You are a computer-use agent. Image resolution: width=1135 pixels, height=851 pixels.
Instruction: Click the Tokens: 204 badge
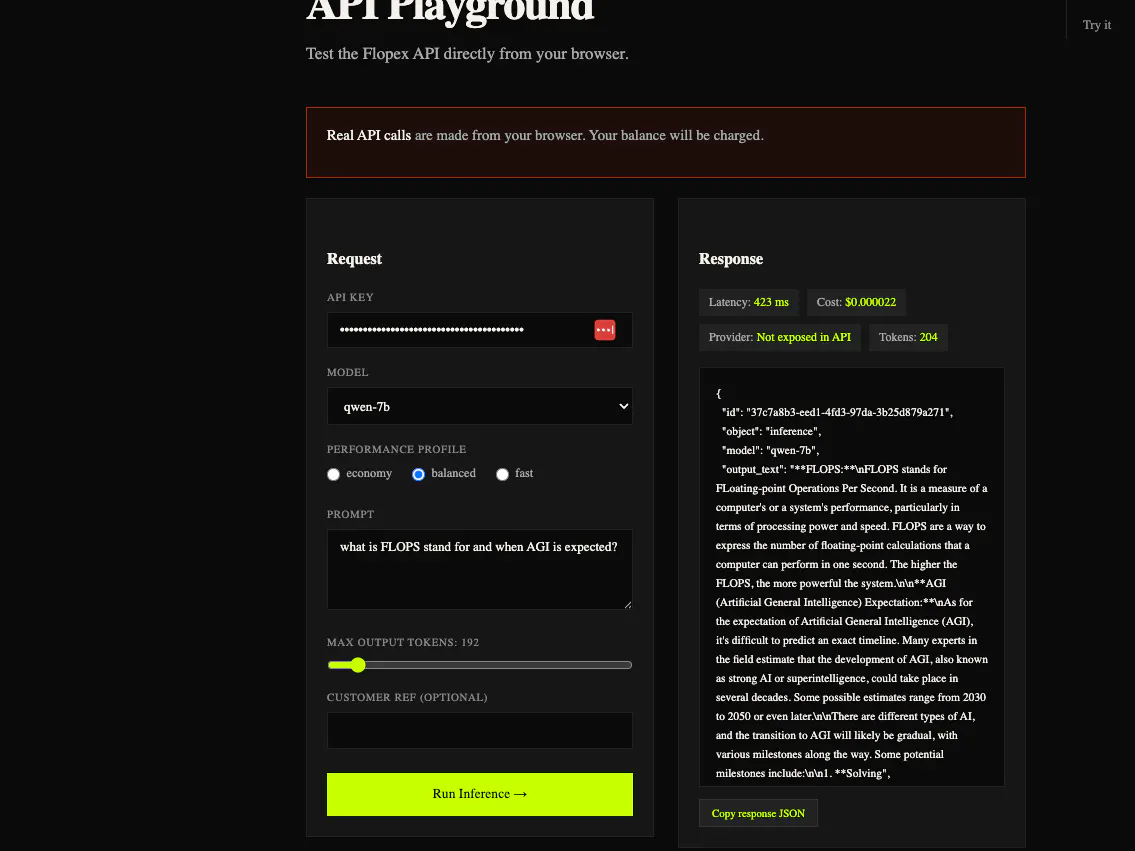click(908, 337)
